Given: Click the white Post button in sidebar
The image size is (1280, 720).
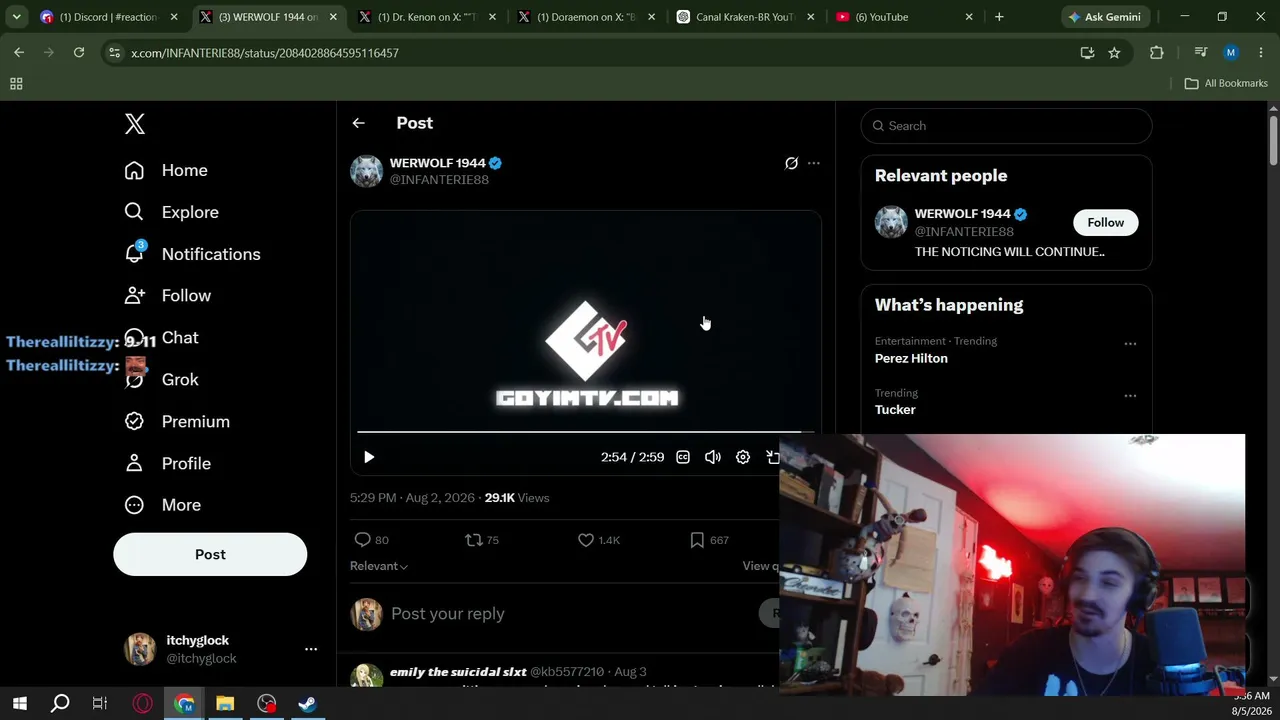Looking at the screenshot, I should pyautogui.click(x=210, y=554).
